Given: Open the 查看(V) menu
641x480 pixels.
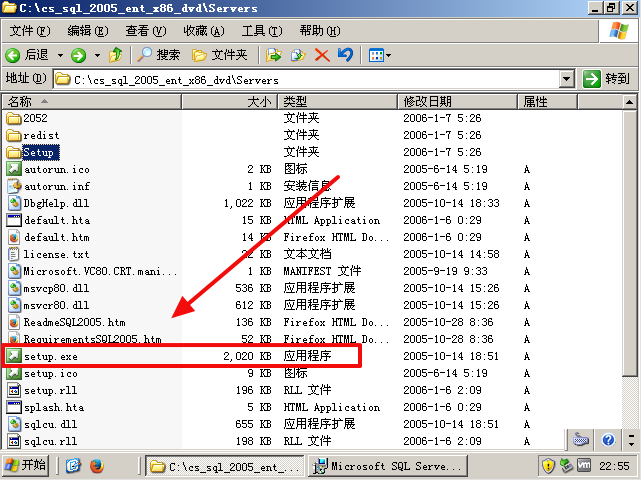Looking at the screenshot, I should [x=146, y=31].
